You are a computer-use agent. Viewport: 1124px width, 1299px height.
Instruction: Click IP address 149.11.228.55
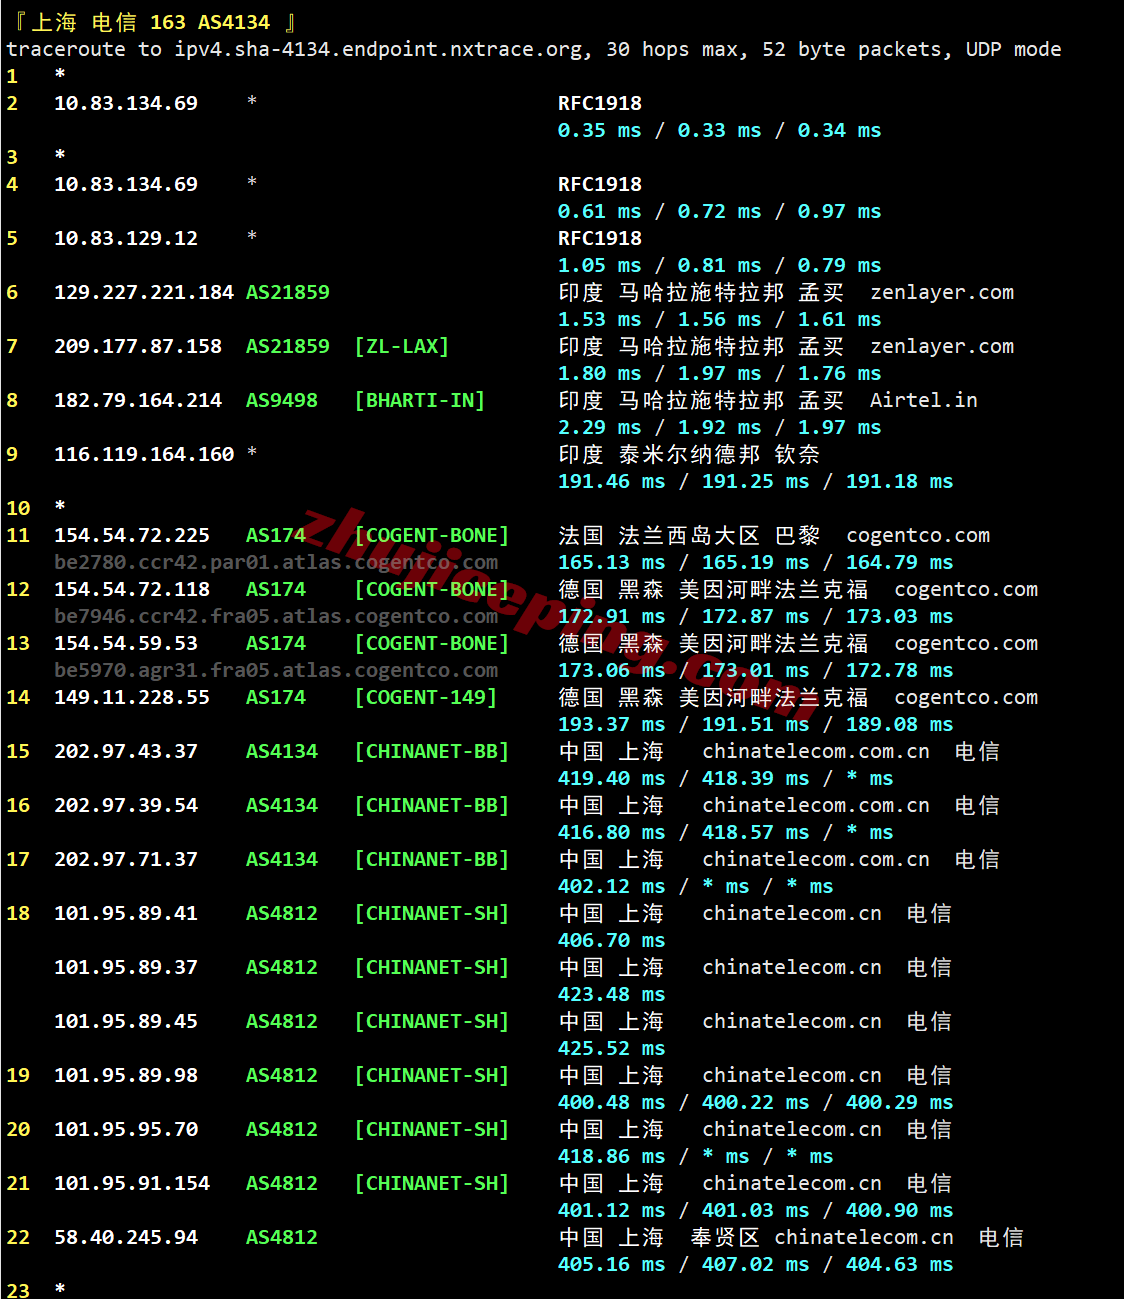[131, 697]
